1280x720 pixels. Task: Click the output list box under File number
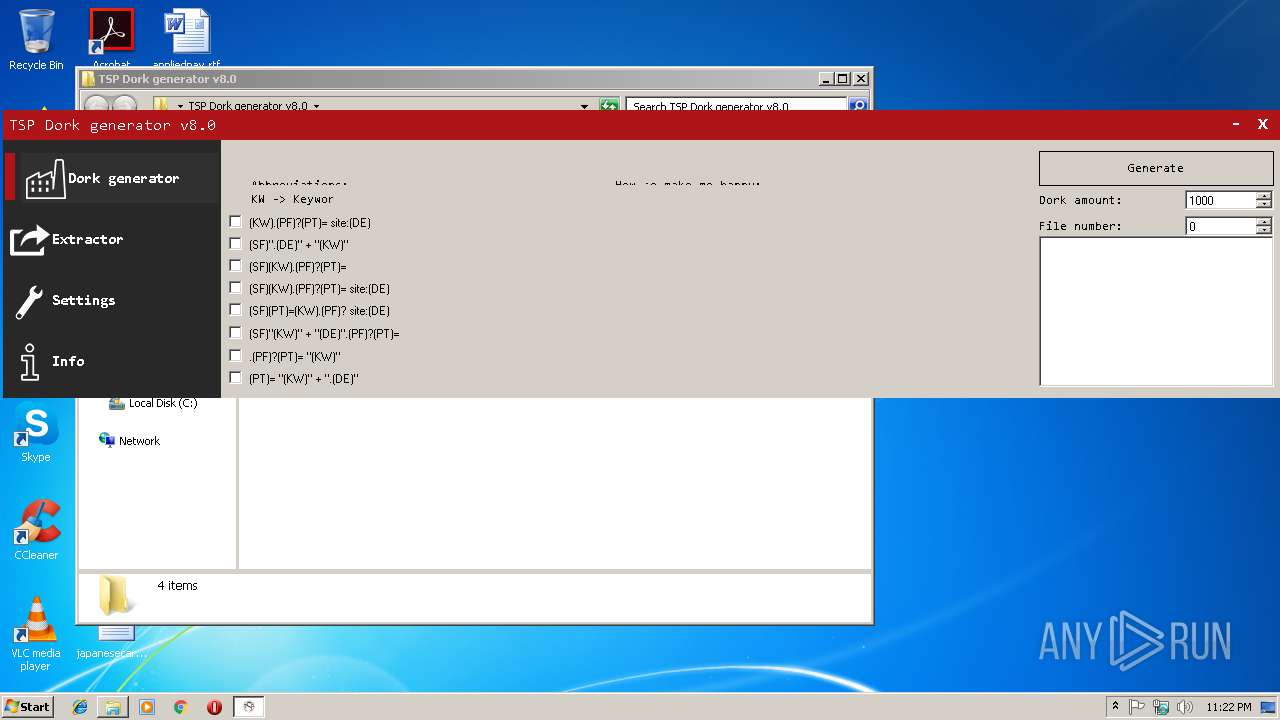(x=1156, y=311)
